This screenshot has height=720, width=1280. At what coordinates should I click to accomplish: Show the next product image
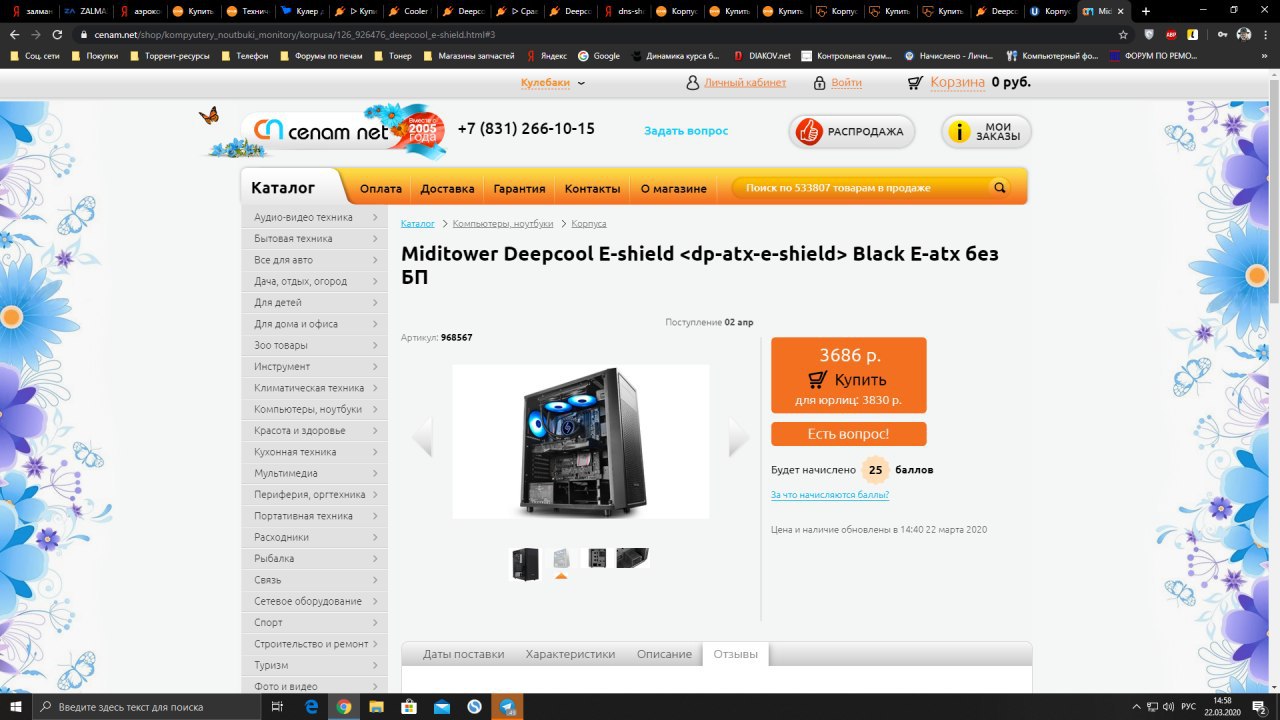tap(739, 437)
